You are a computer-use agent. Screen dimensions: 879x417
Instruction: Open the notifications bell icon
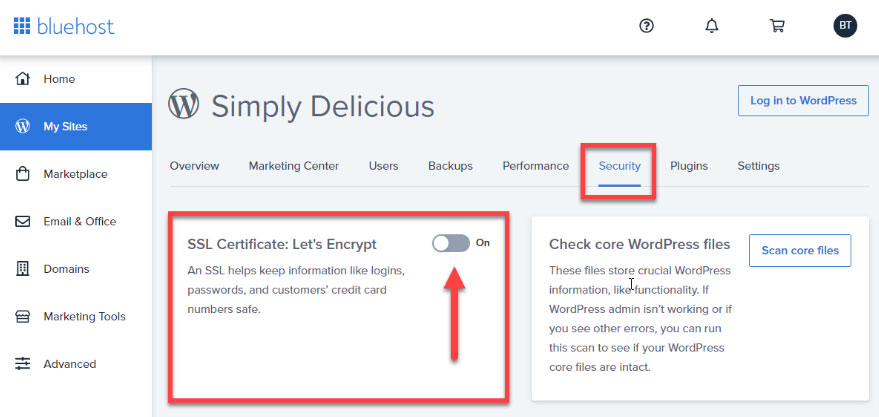pyautogui.click(x=711, y=26)
